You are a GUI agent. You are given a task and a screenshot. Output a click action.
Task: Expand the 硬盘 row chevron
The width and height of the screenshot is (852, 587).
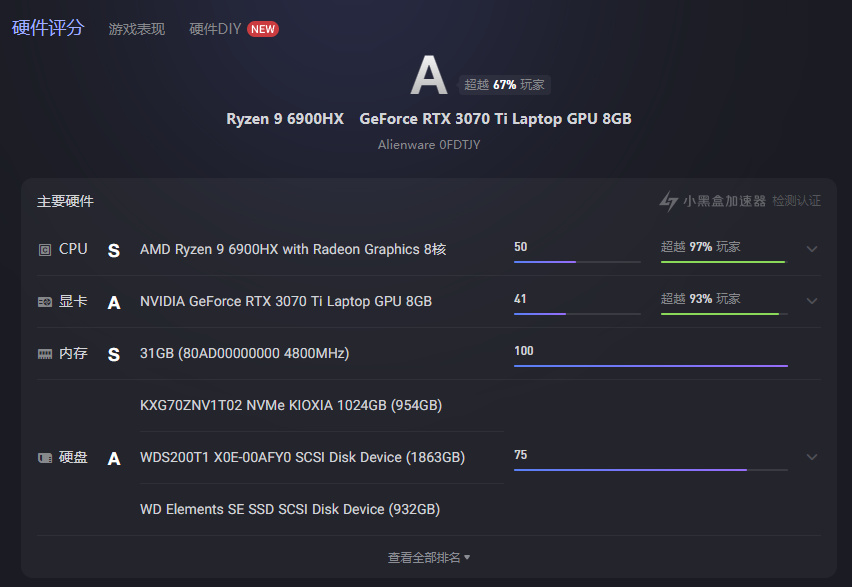click(812, 457)
